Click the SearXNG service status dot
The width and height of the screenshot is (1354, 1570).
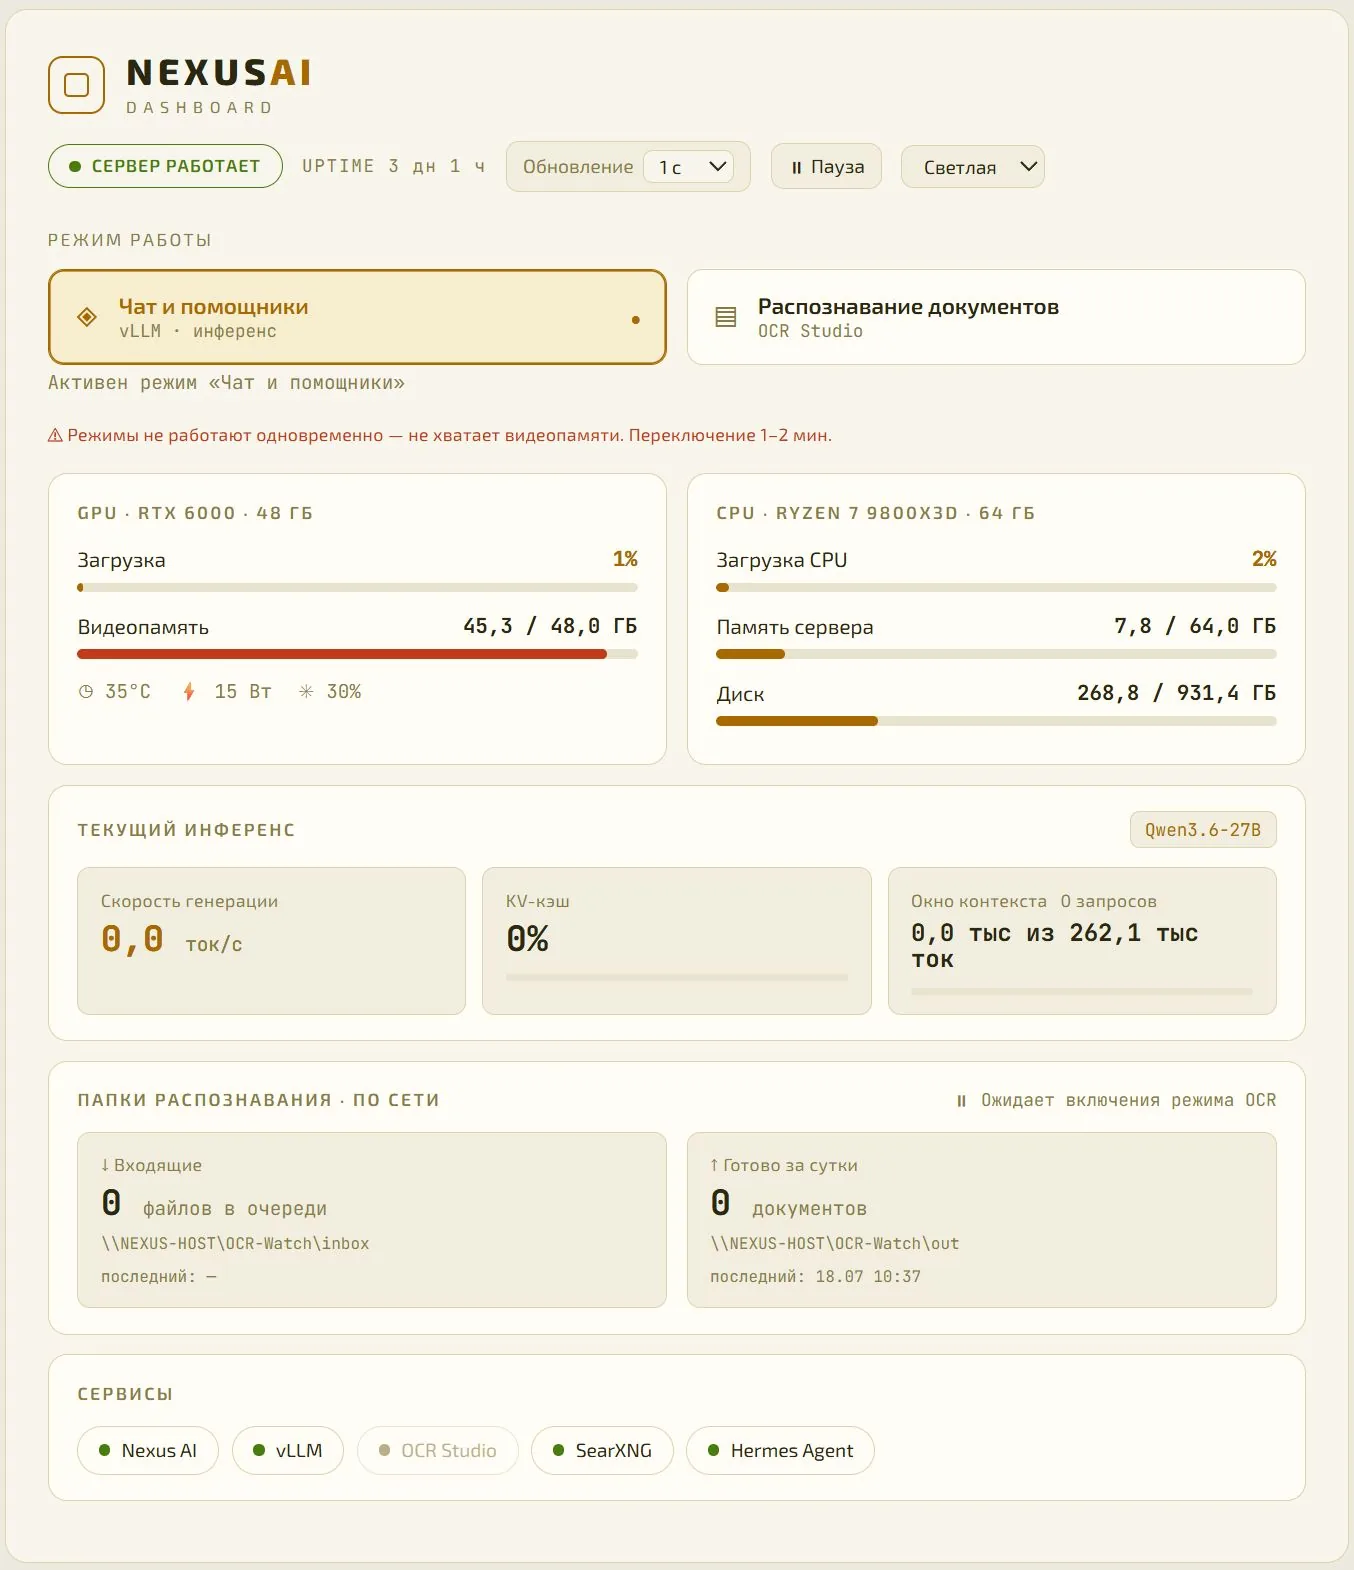[558, 1450]
